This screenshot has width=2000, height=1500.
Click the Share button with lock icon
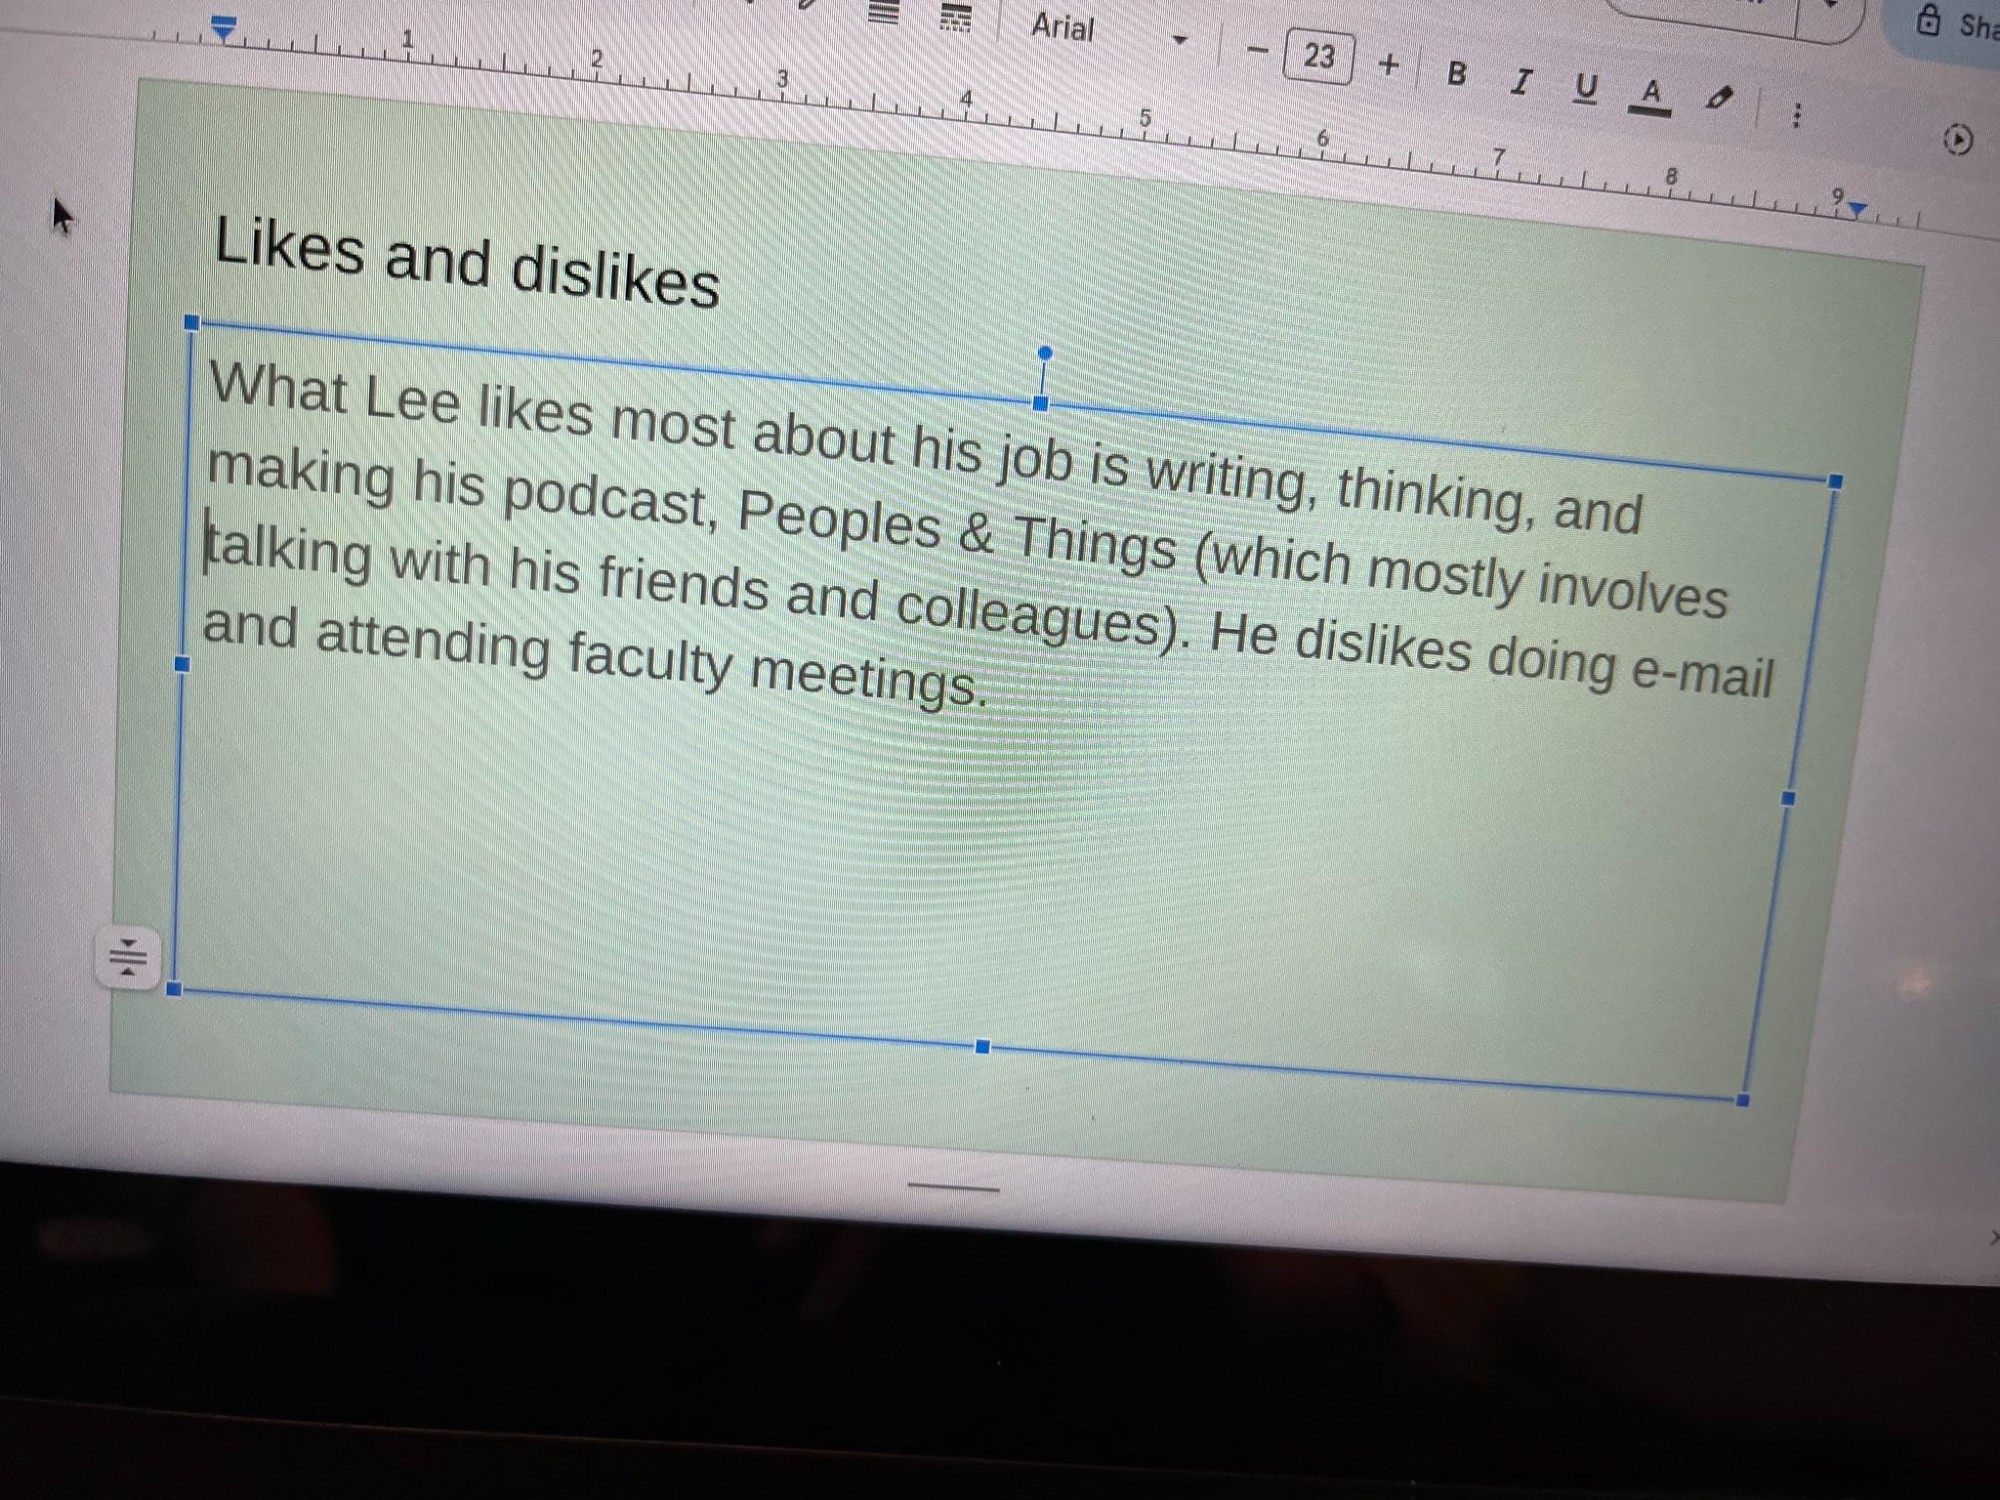(x=1955, y=24)
